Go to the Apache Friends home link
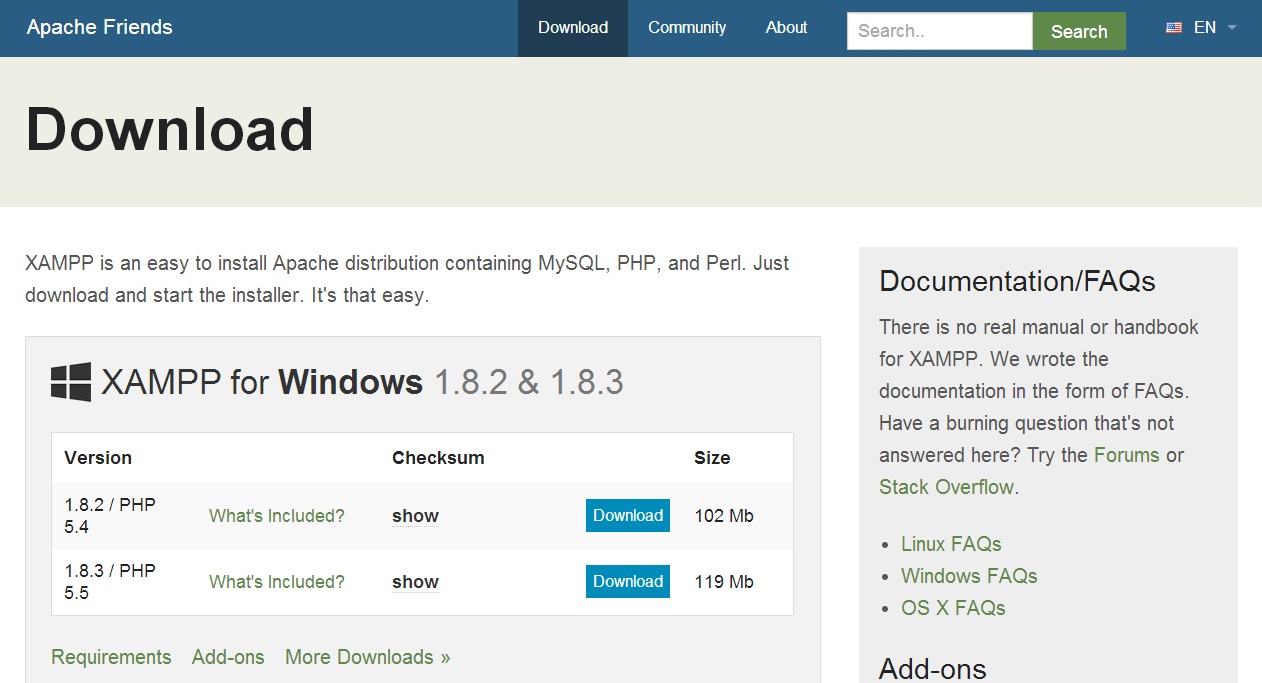The width and height of the screenshot is (1262, 683). 100,27
